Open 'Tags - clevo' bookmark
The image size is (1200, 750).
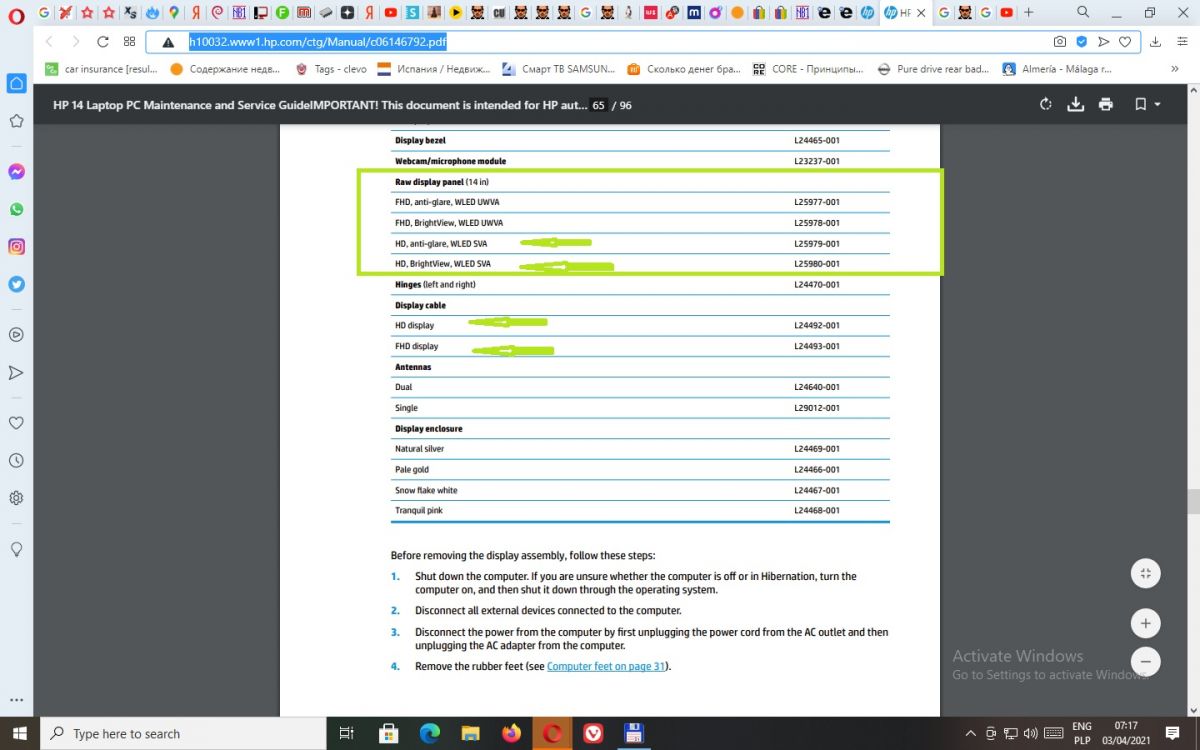(x=331, y=69)
